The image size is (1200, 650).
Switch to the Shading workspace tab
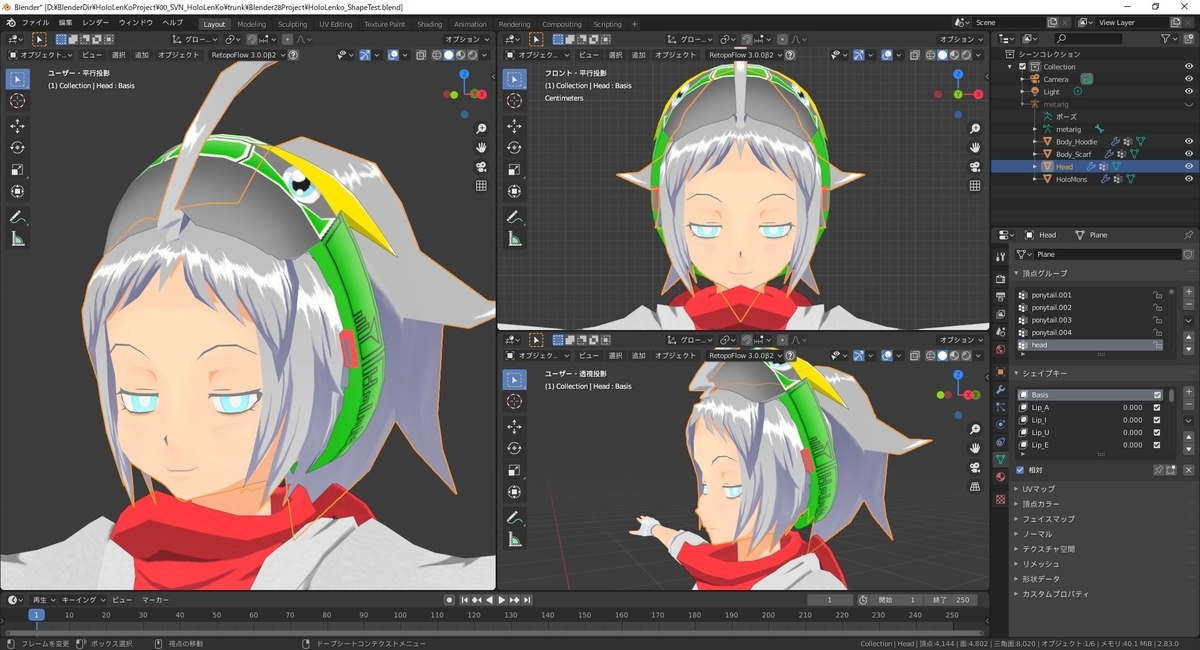[430, 24]
